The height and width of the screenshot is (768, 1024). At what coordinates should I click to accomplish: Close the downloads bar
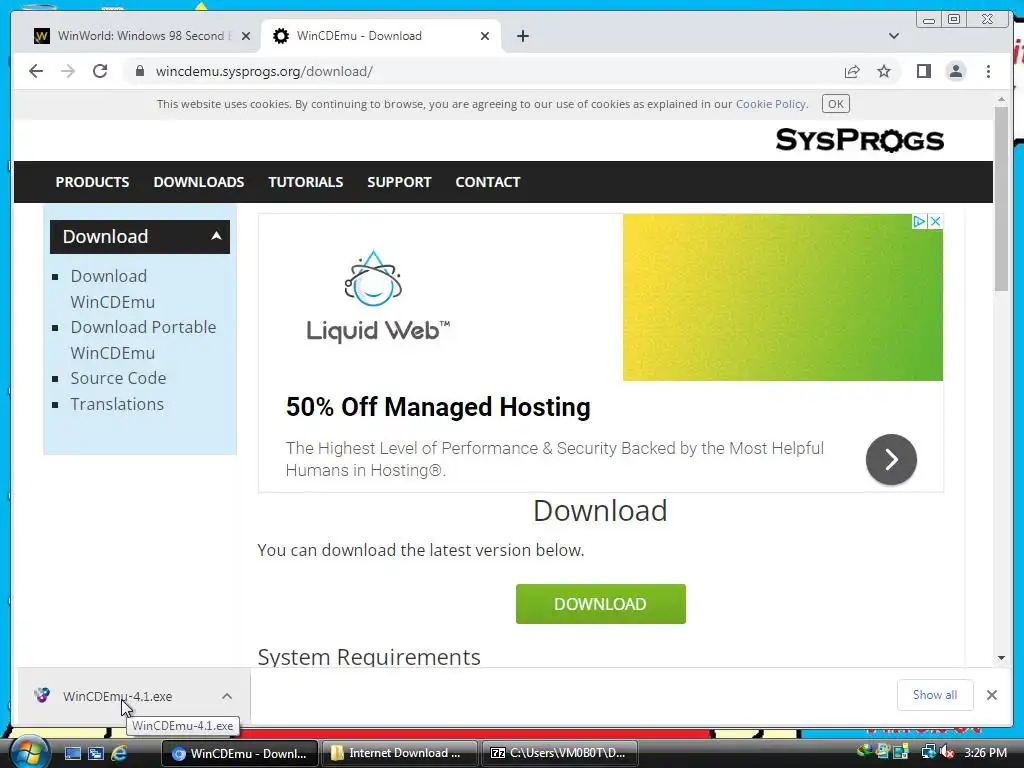pyautogui.click(x=991, y=695)
